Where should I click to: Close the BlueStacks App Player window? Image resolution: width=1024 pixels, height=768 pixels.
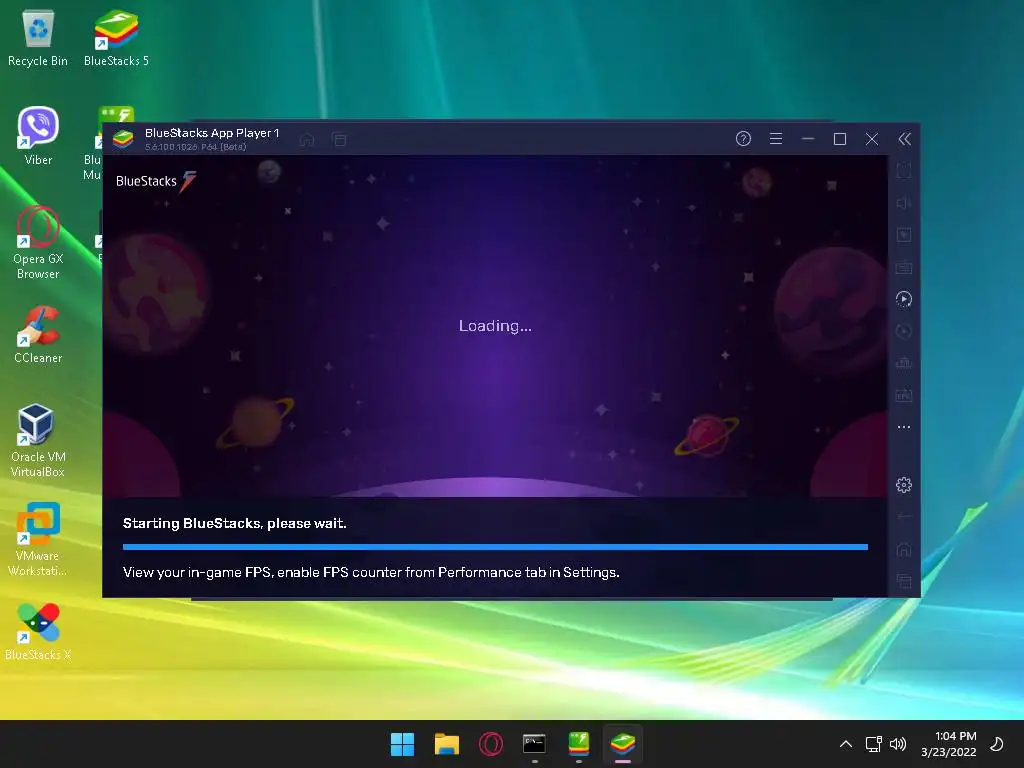[x=872, y=138]
